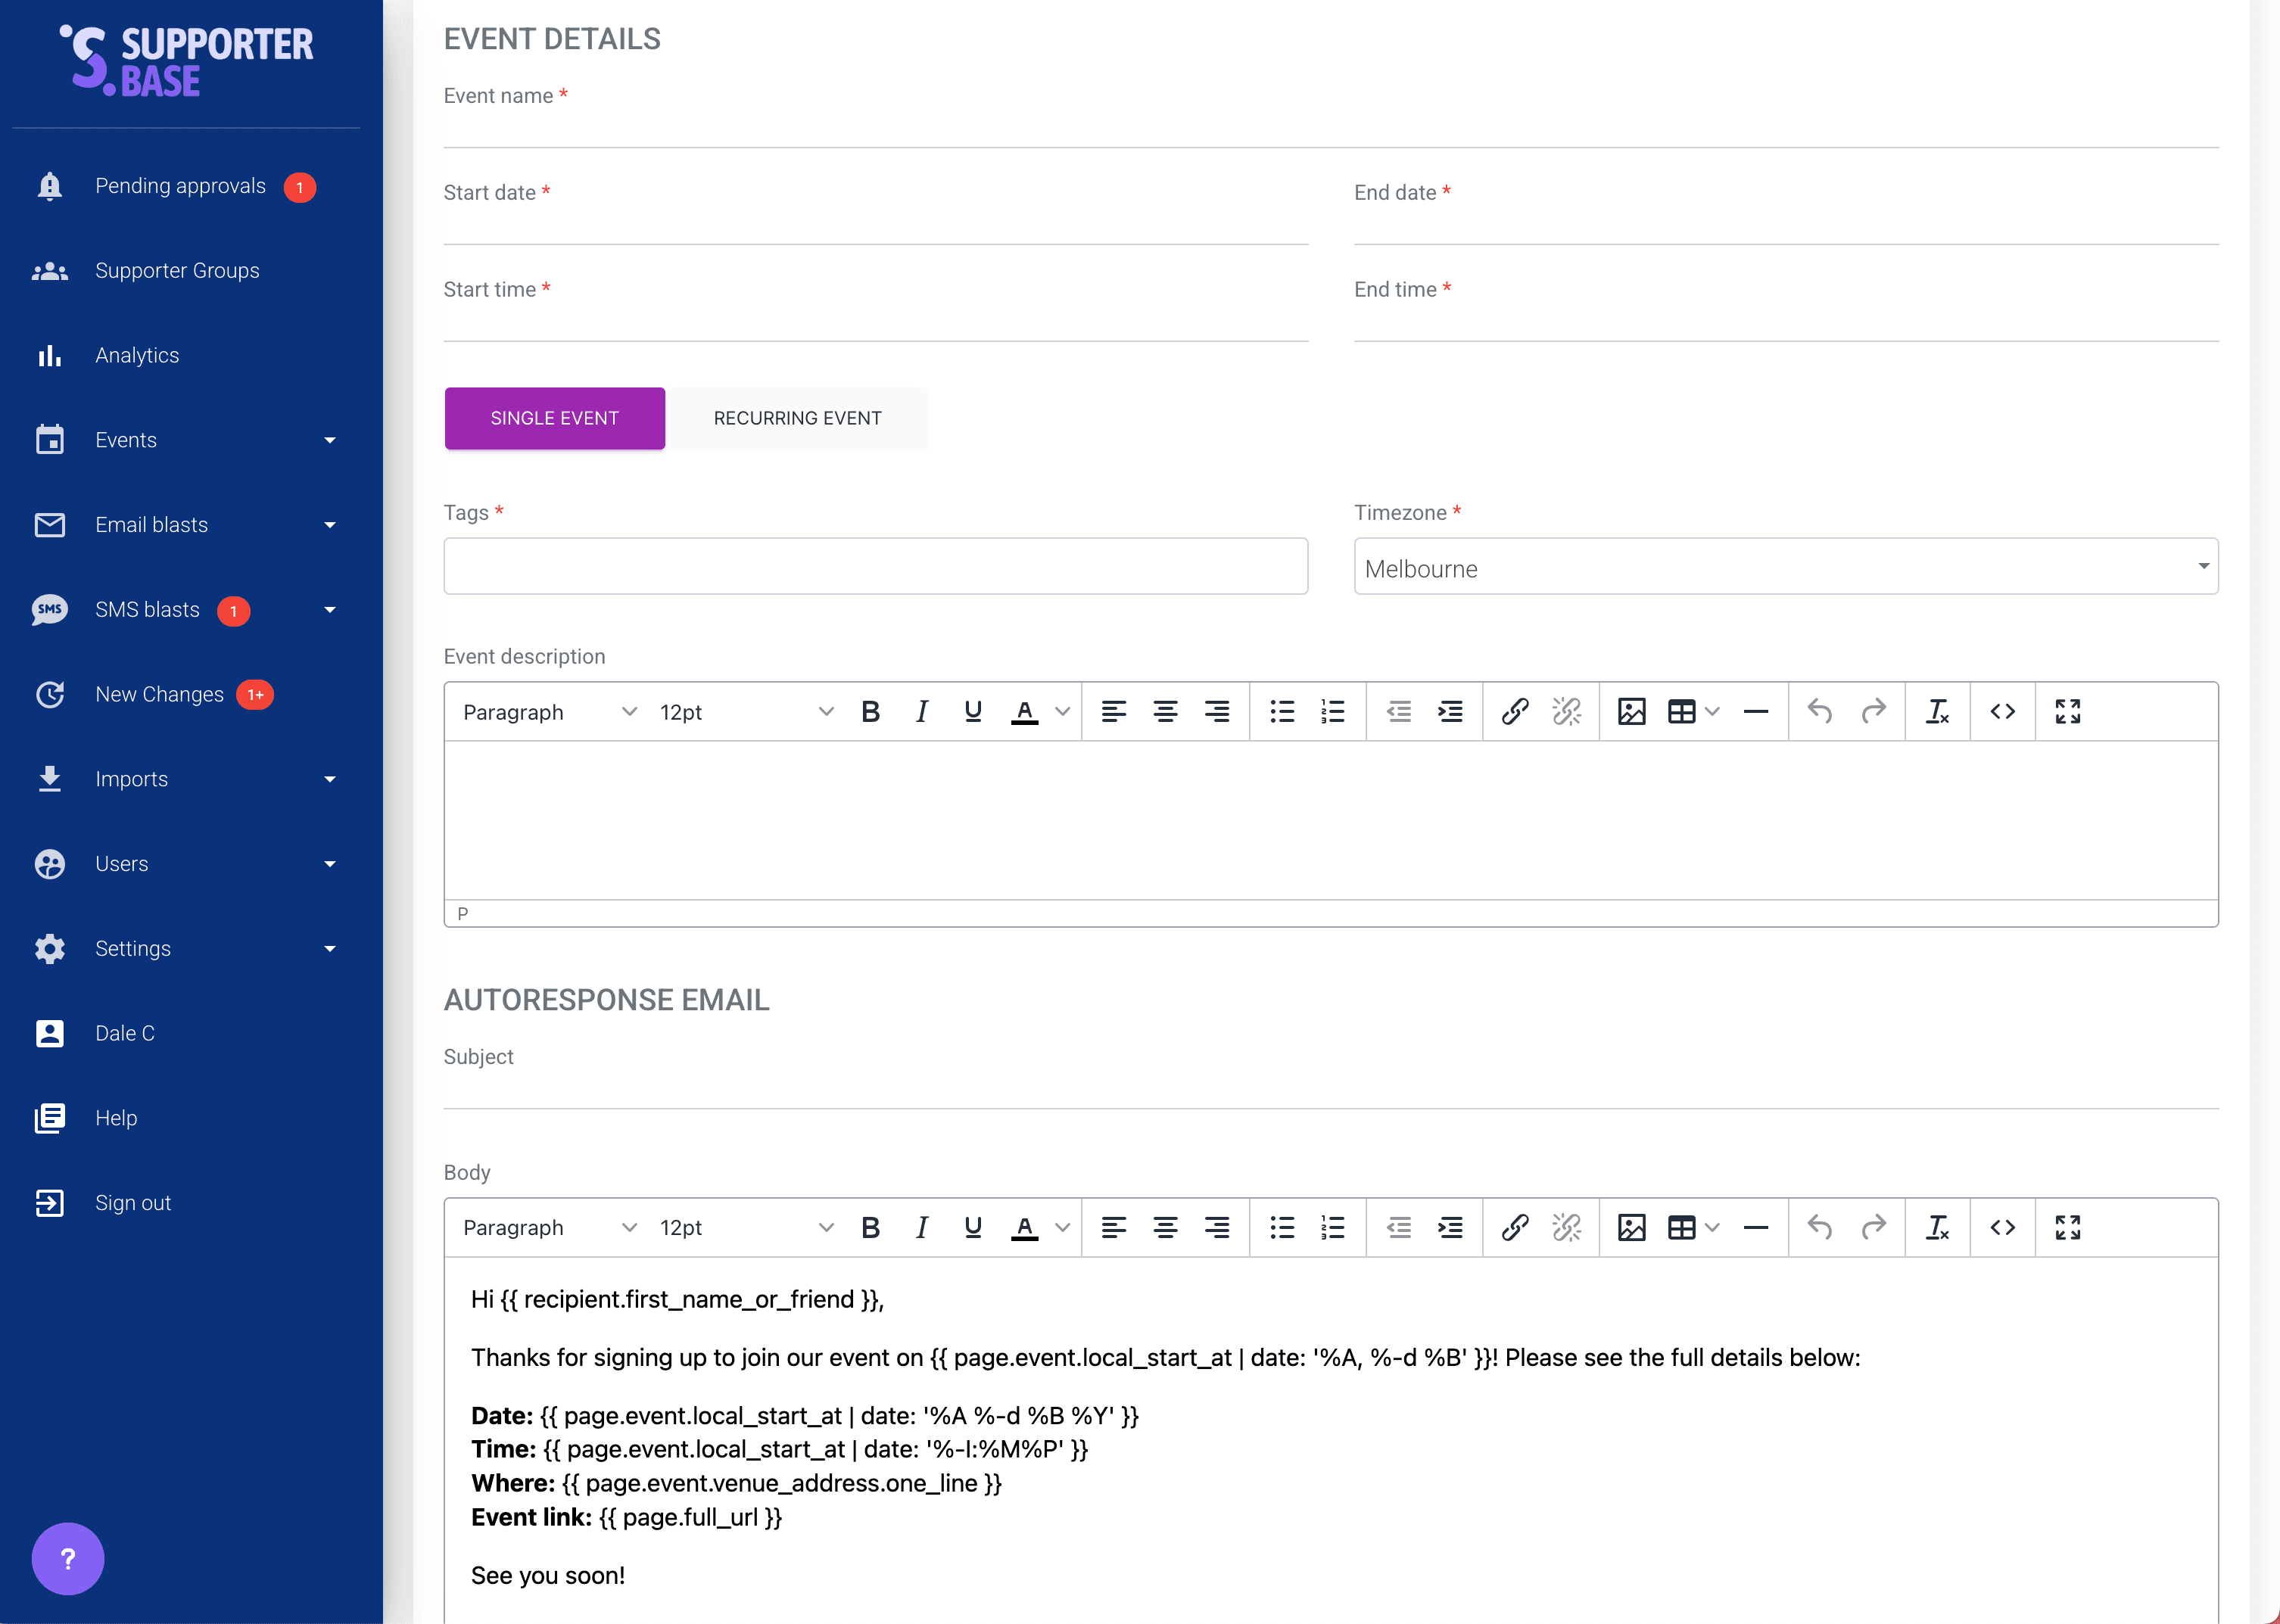This screenshot has height=1624, width=2280.
Task: Open source code view in Event description editor
Action: pos(2002,712)
